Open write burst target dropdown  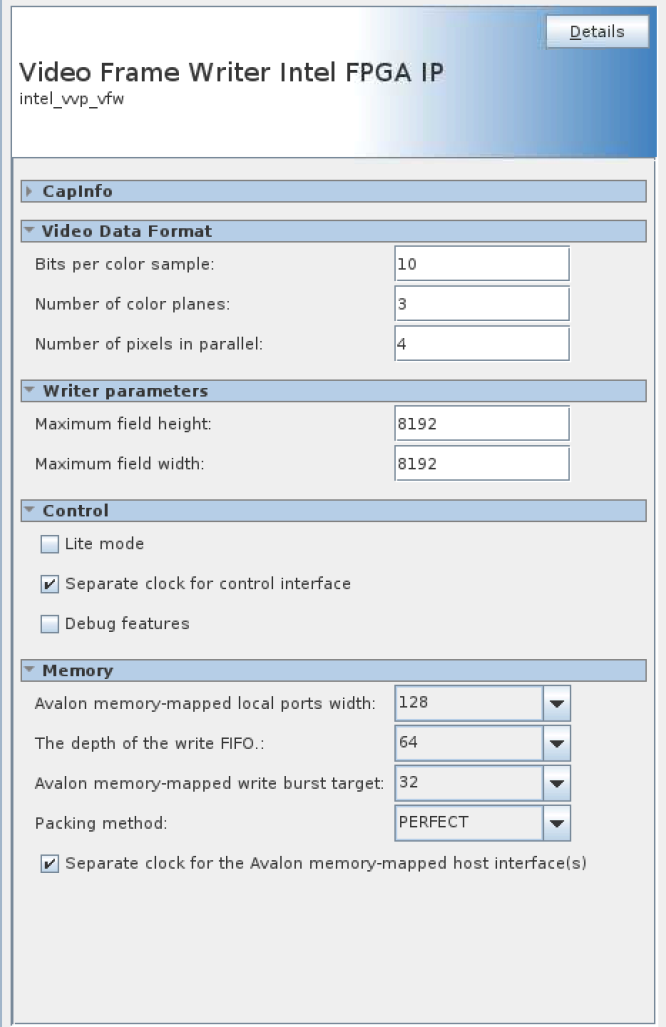point(557,783)
